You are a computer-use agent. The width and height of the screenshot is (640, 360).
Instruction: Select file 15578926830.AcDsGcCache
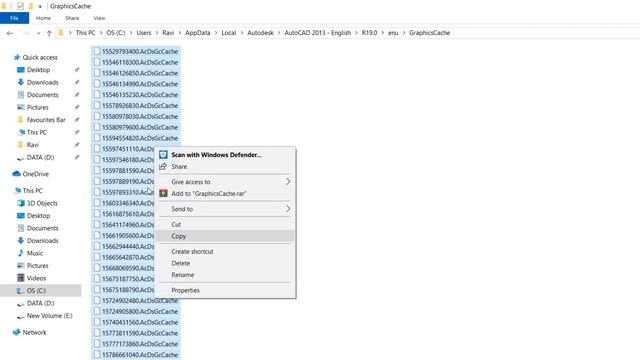pyautogui.click(x=136, y=105)
